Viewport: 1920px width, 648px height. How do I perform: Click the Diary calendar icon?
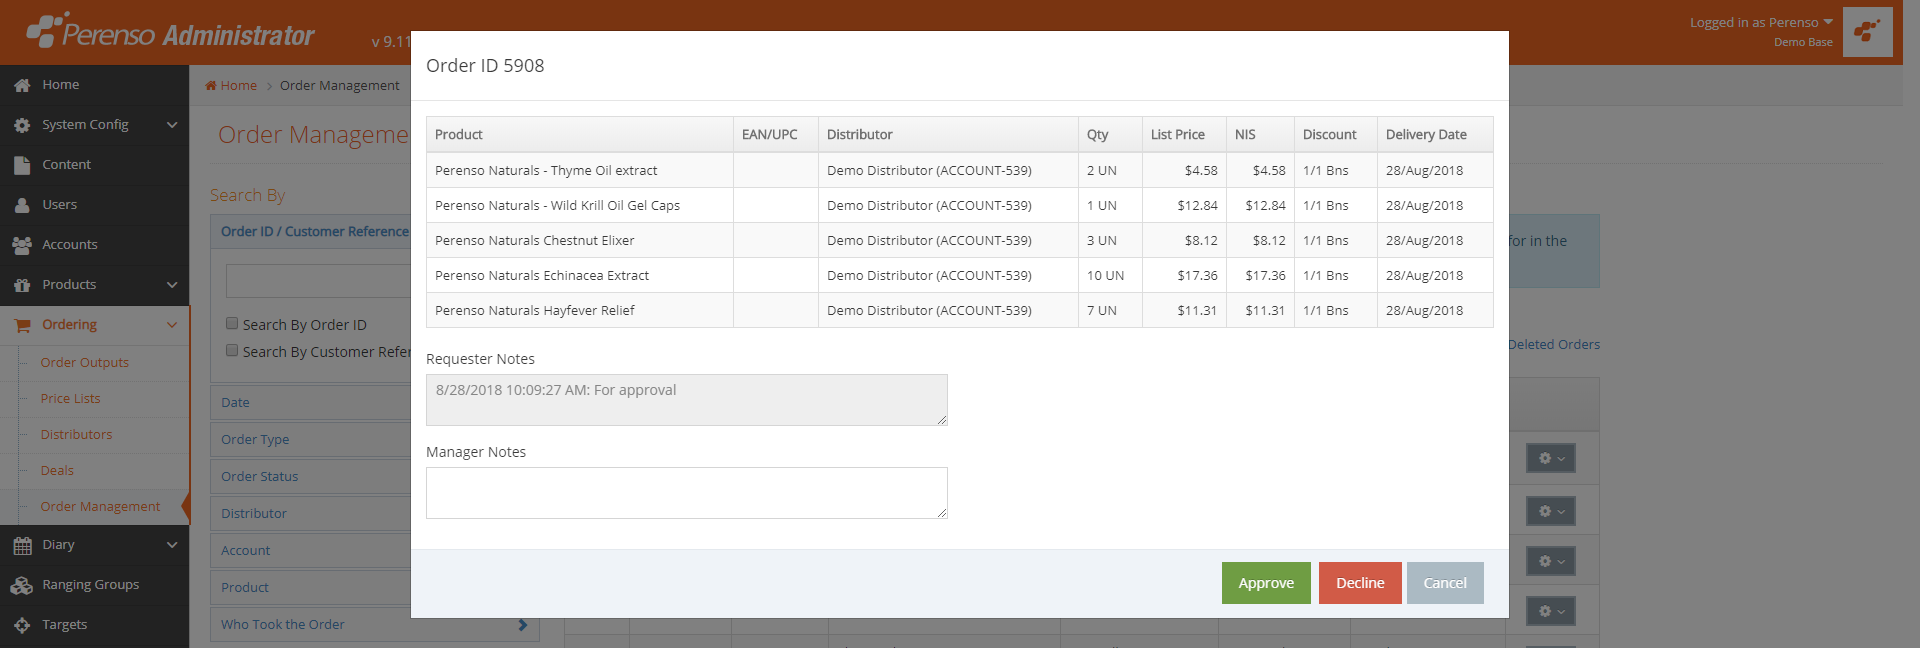(22, 545)
